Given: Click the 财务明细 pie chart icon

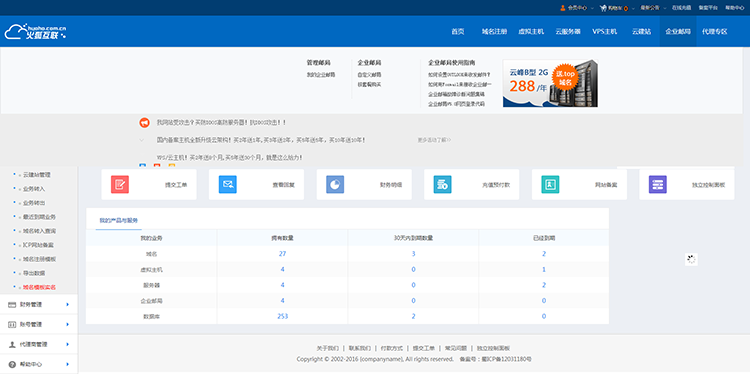Looking at the screenshot, I should tap(335, 184).
